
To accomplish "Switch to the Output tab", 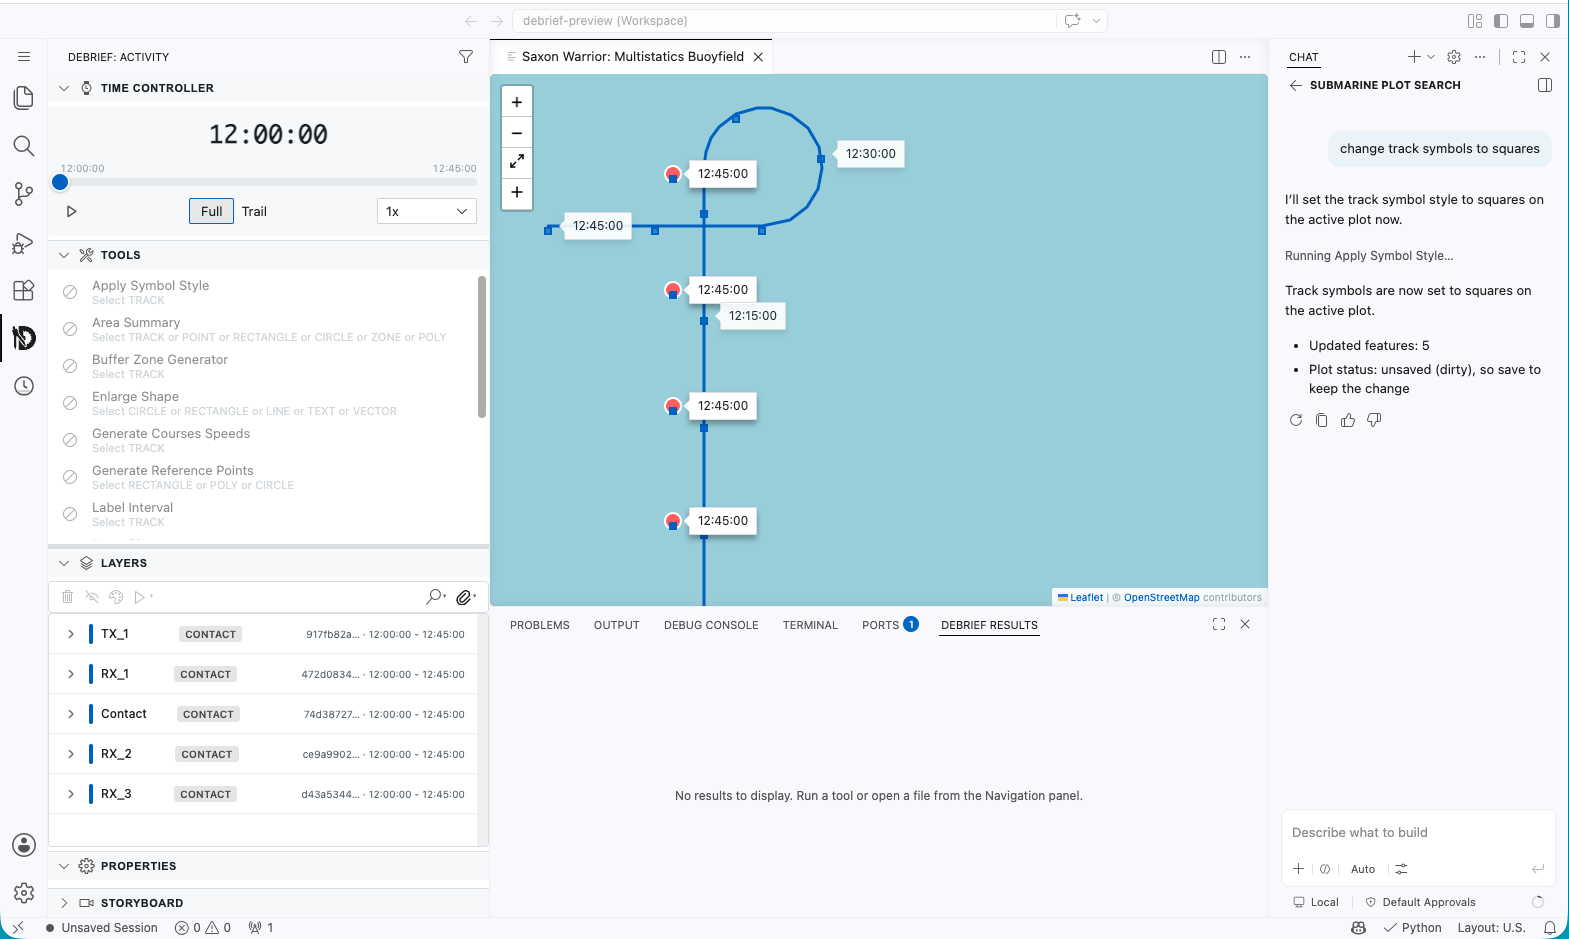I will point(616,625).
